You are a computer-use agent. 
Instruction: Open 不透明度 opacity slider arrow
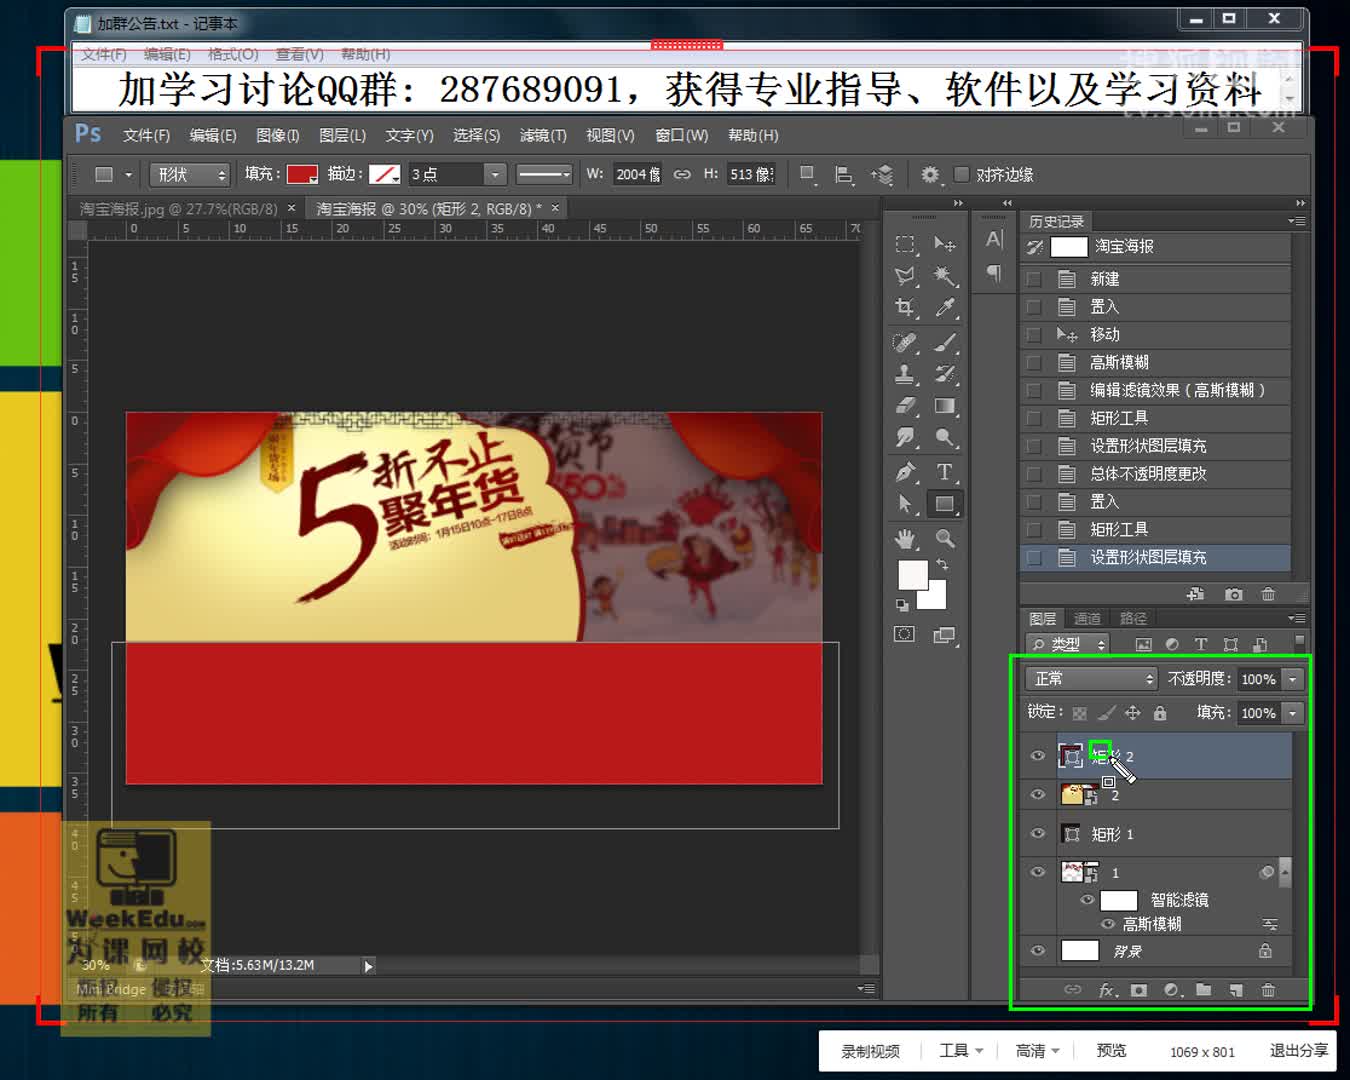click(1292, 679)
